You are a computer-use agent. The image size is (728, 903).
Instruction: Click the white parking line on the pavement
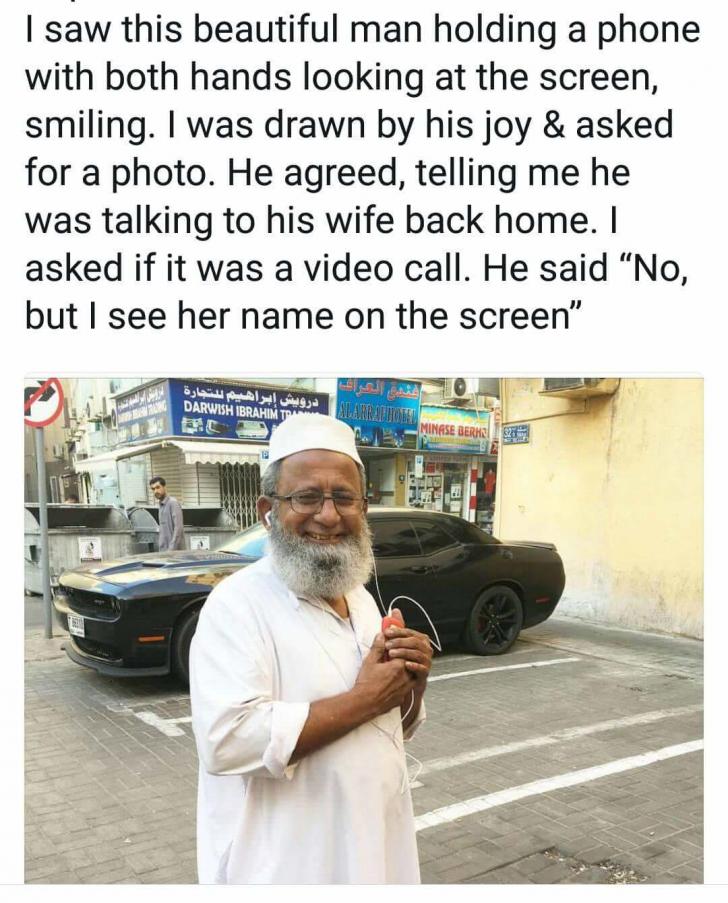pyautogui.click(x=559, y=781)
